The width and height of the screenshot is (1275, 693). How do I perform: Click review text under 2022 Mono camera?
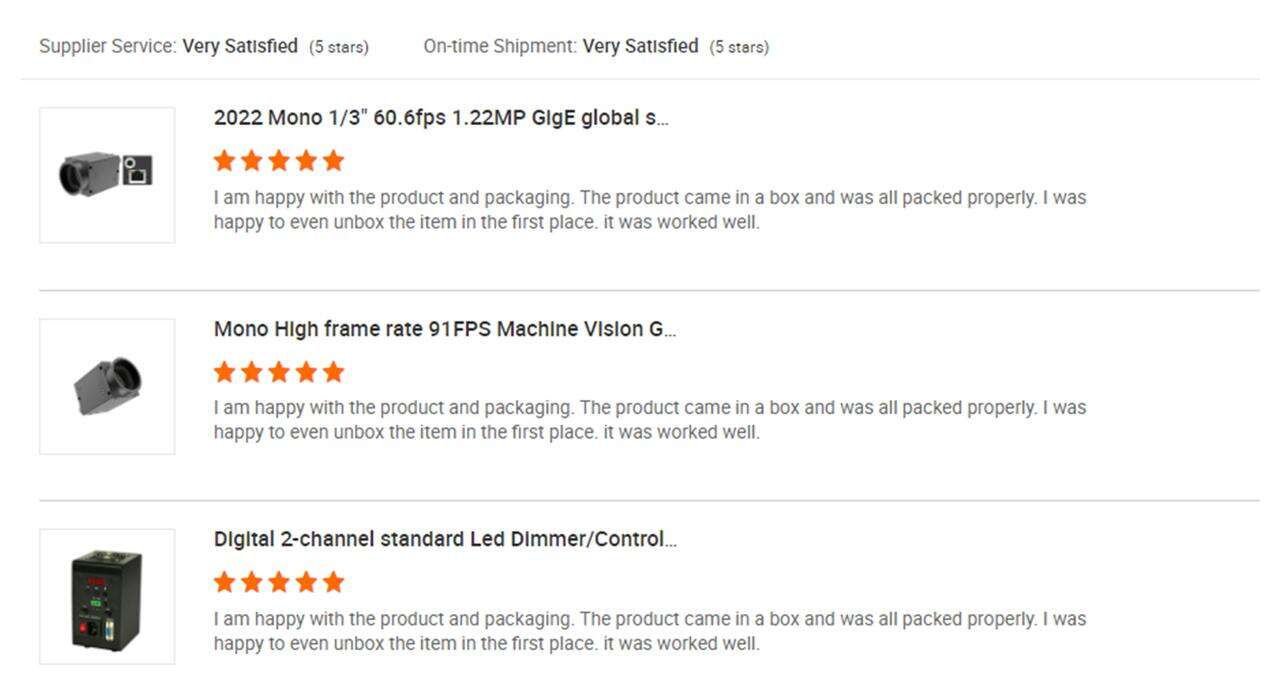pyautogui.click(x=649, y=210)
